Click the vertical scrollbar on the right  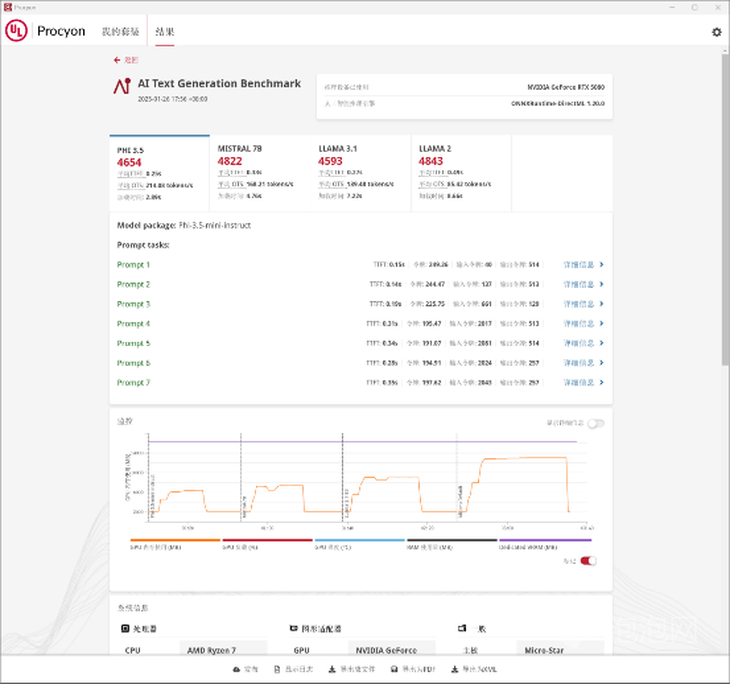pyautogui.click(x=724, y=200)
